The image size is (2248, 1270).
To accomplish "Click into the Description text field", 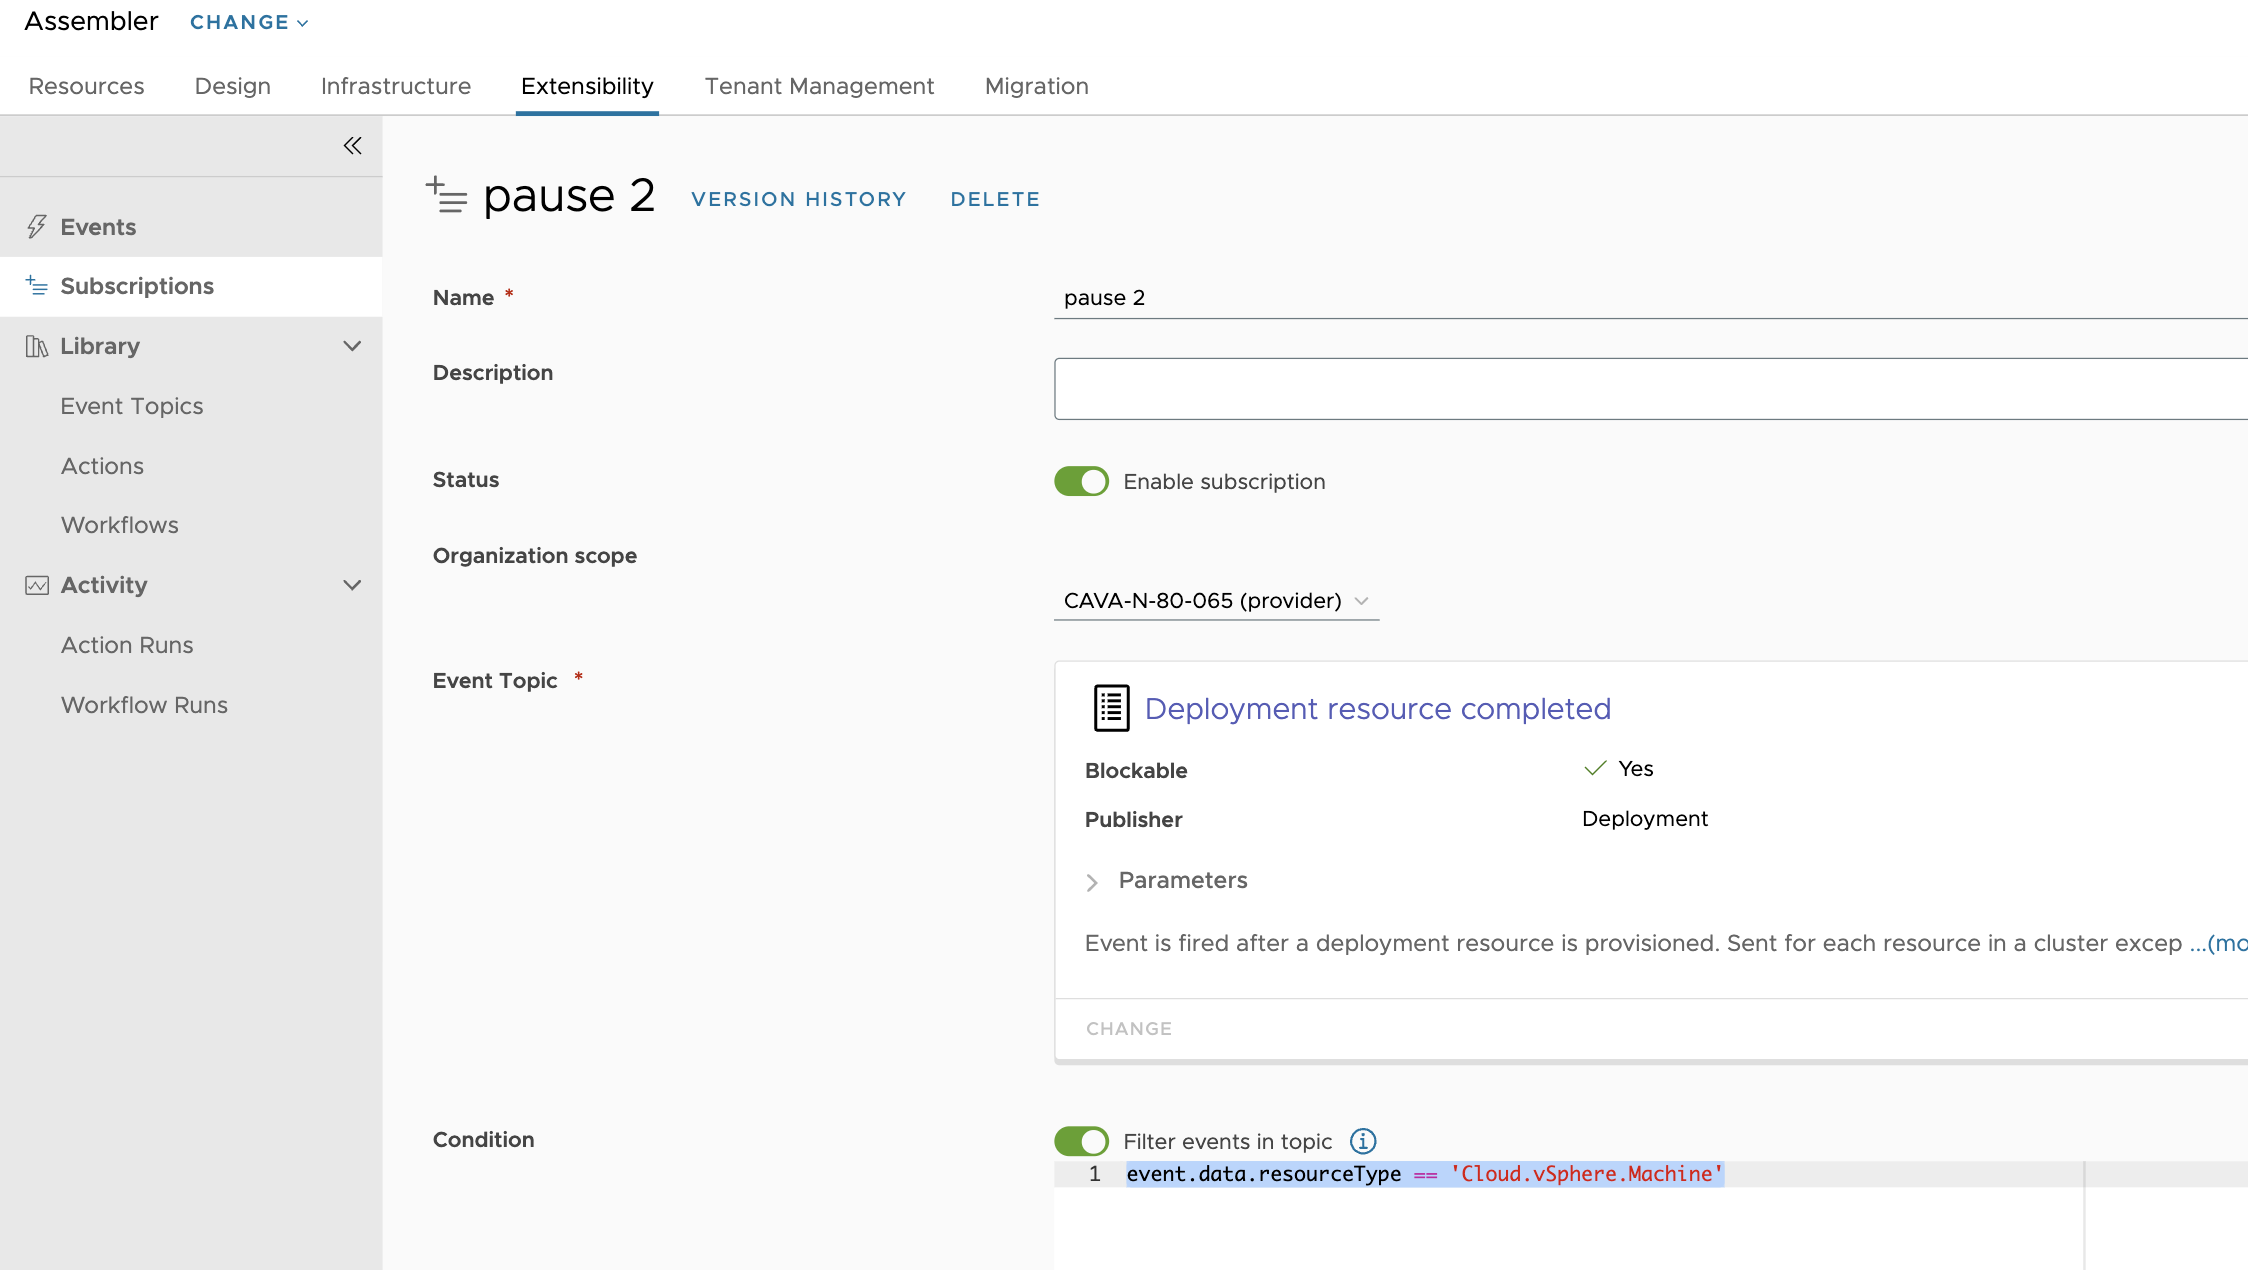I will (1650, 389).
